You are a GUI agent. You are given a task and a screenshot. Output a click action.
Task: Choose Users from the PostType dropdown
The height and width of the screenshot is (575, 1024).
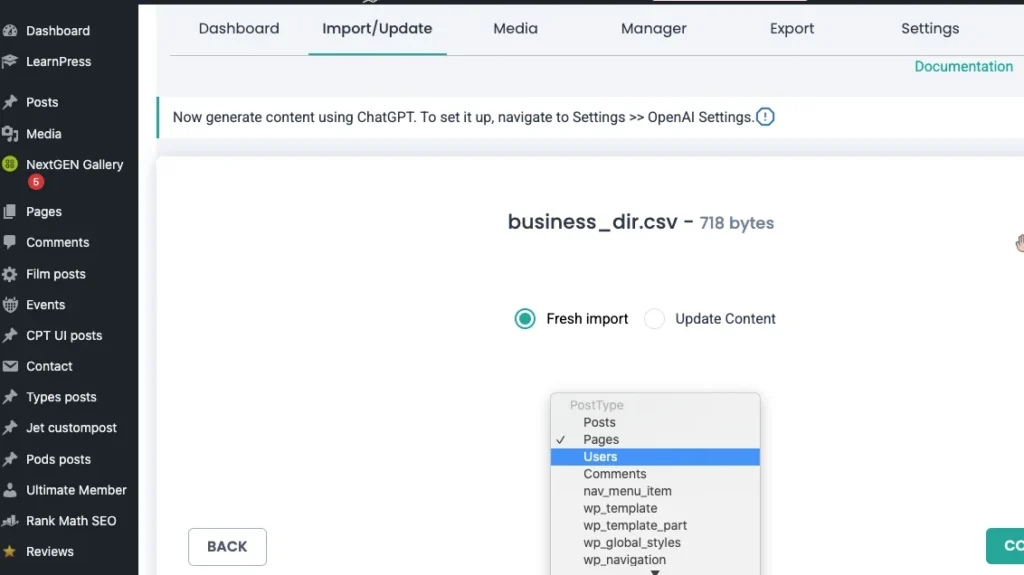tap(600, 457)
